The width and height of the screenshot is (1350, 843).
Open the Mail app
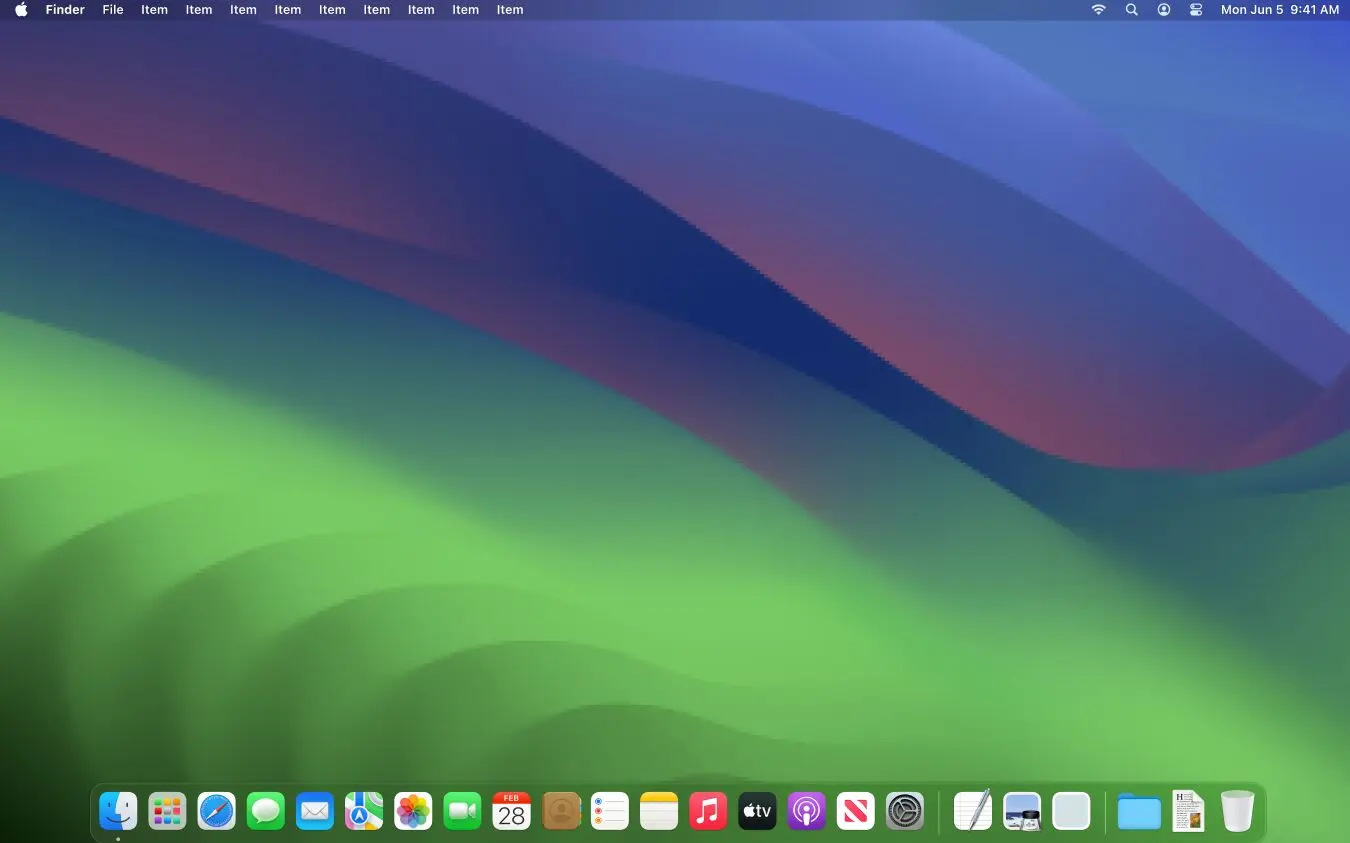click(315, 811)
